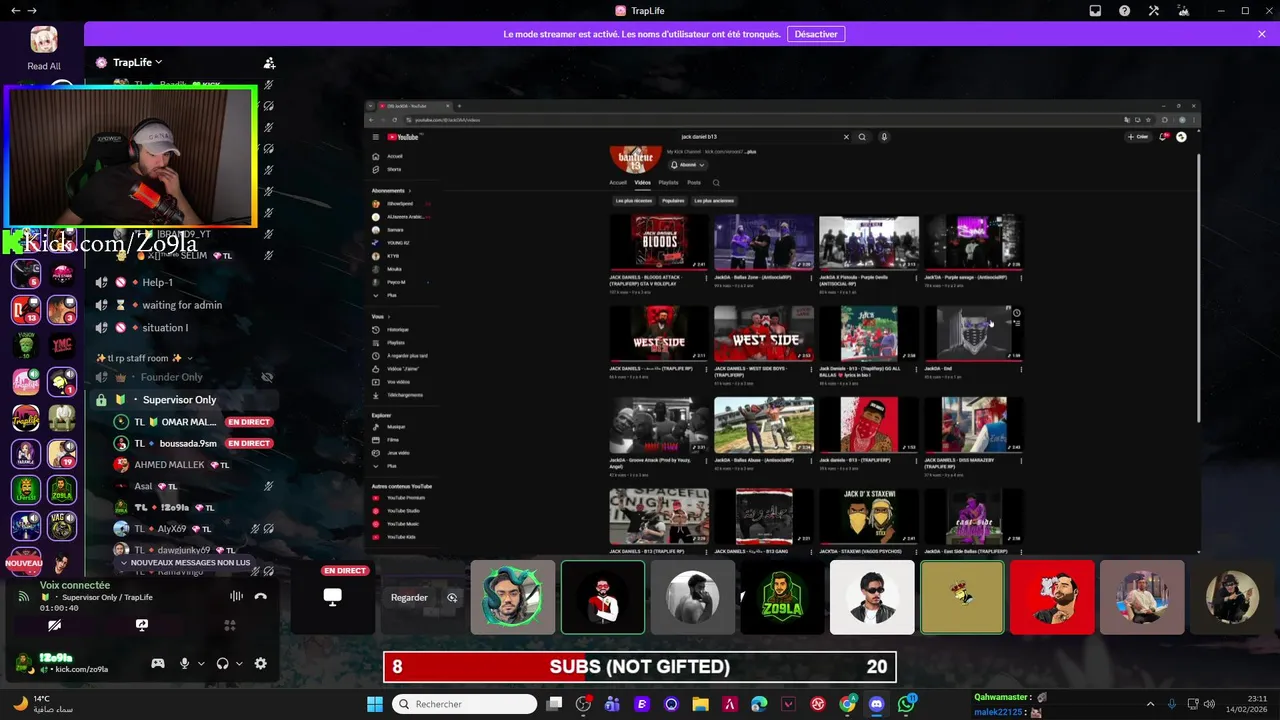Toggle the Founder Only hidden-eye icon
Viewport: 1280px width, 720px height.
point(267,377)
